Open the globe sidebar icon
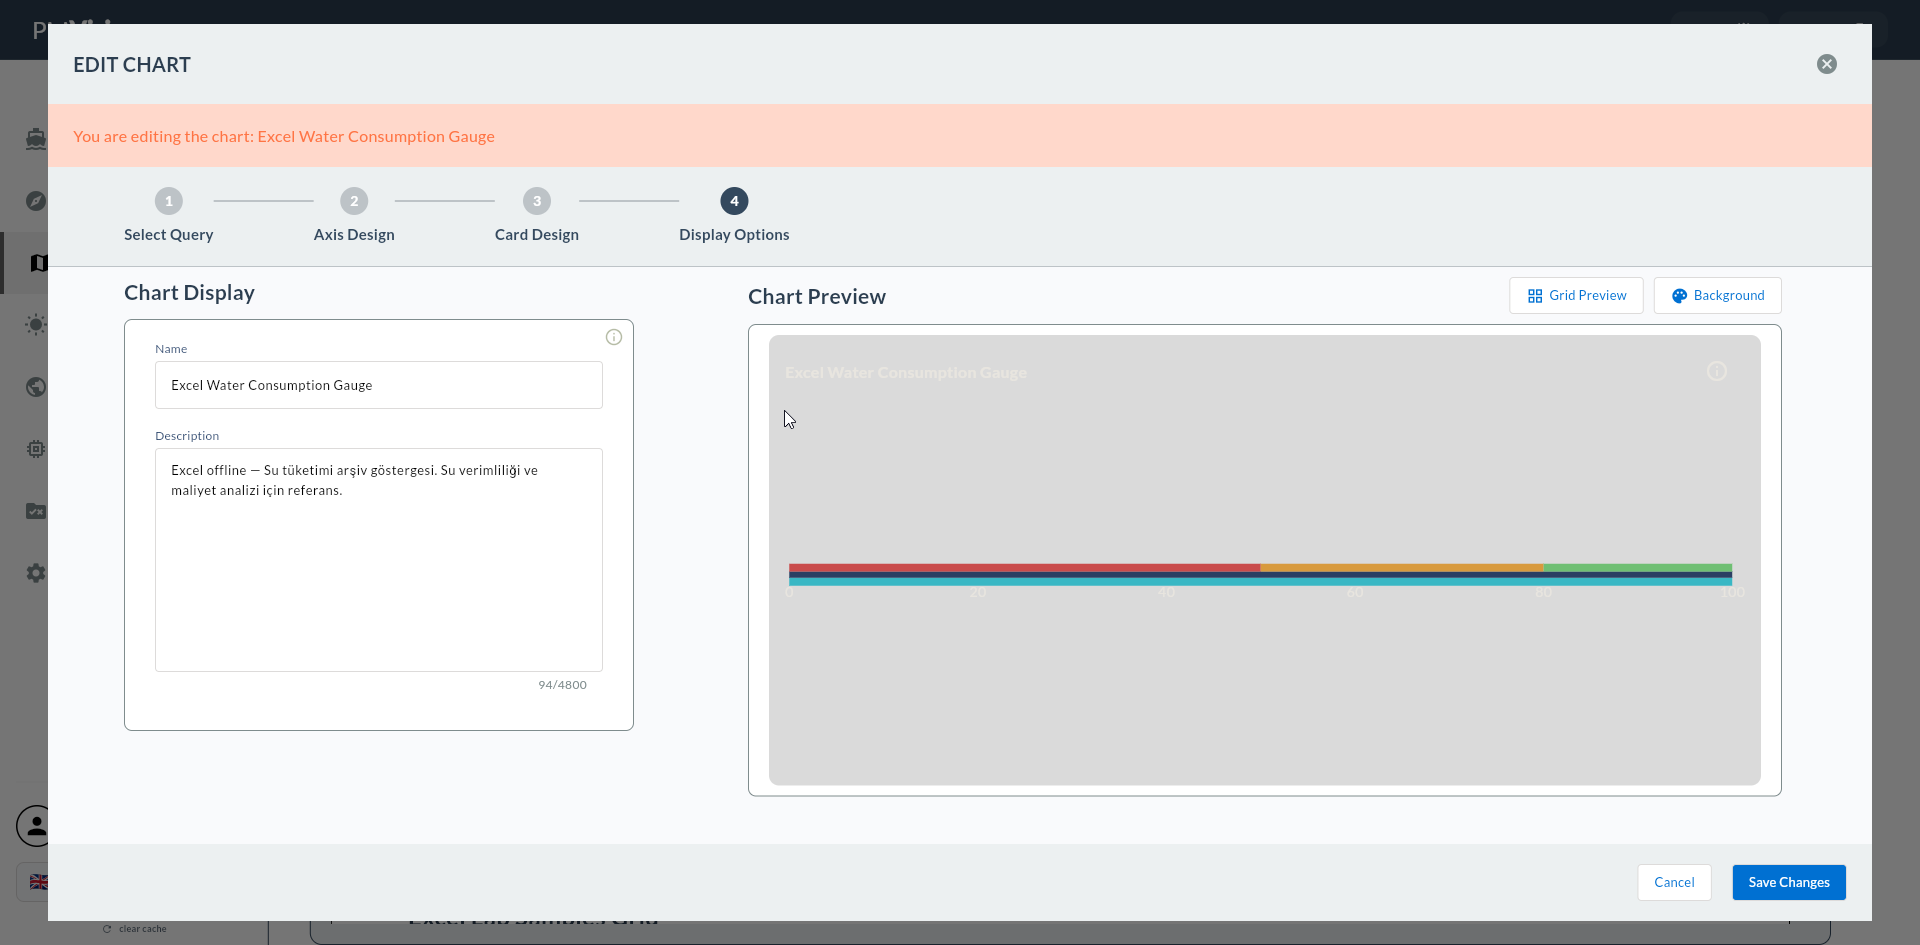The image size is (1920, 945). pos(36,387)
